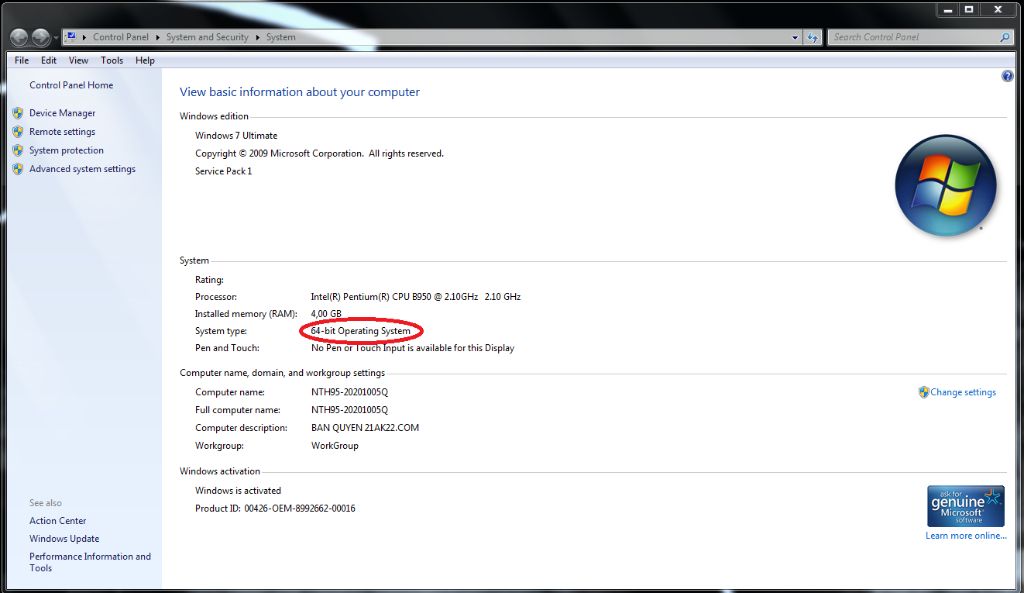Click the Forward navigation arrow button
Screen dimensions: 1024x593
tap(40, 37)
